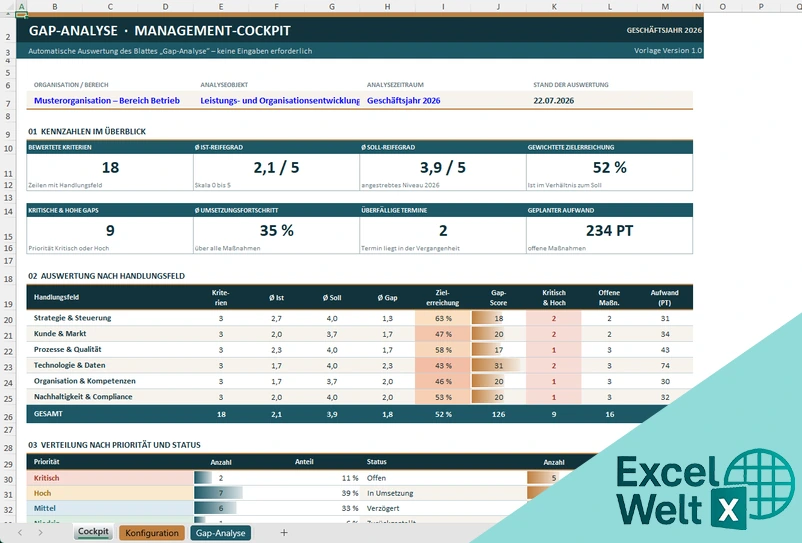802x543 pixels.
Task: Click the 63 % Zielerreichung cell
Action: pyautogui.click(x=443, y=318)
